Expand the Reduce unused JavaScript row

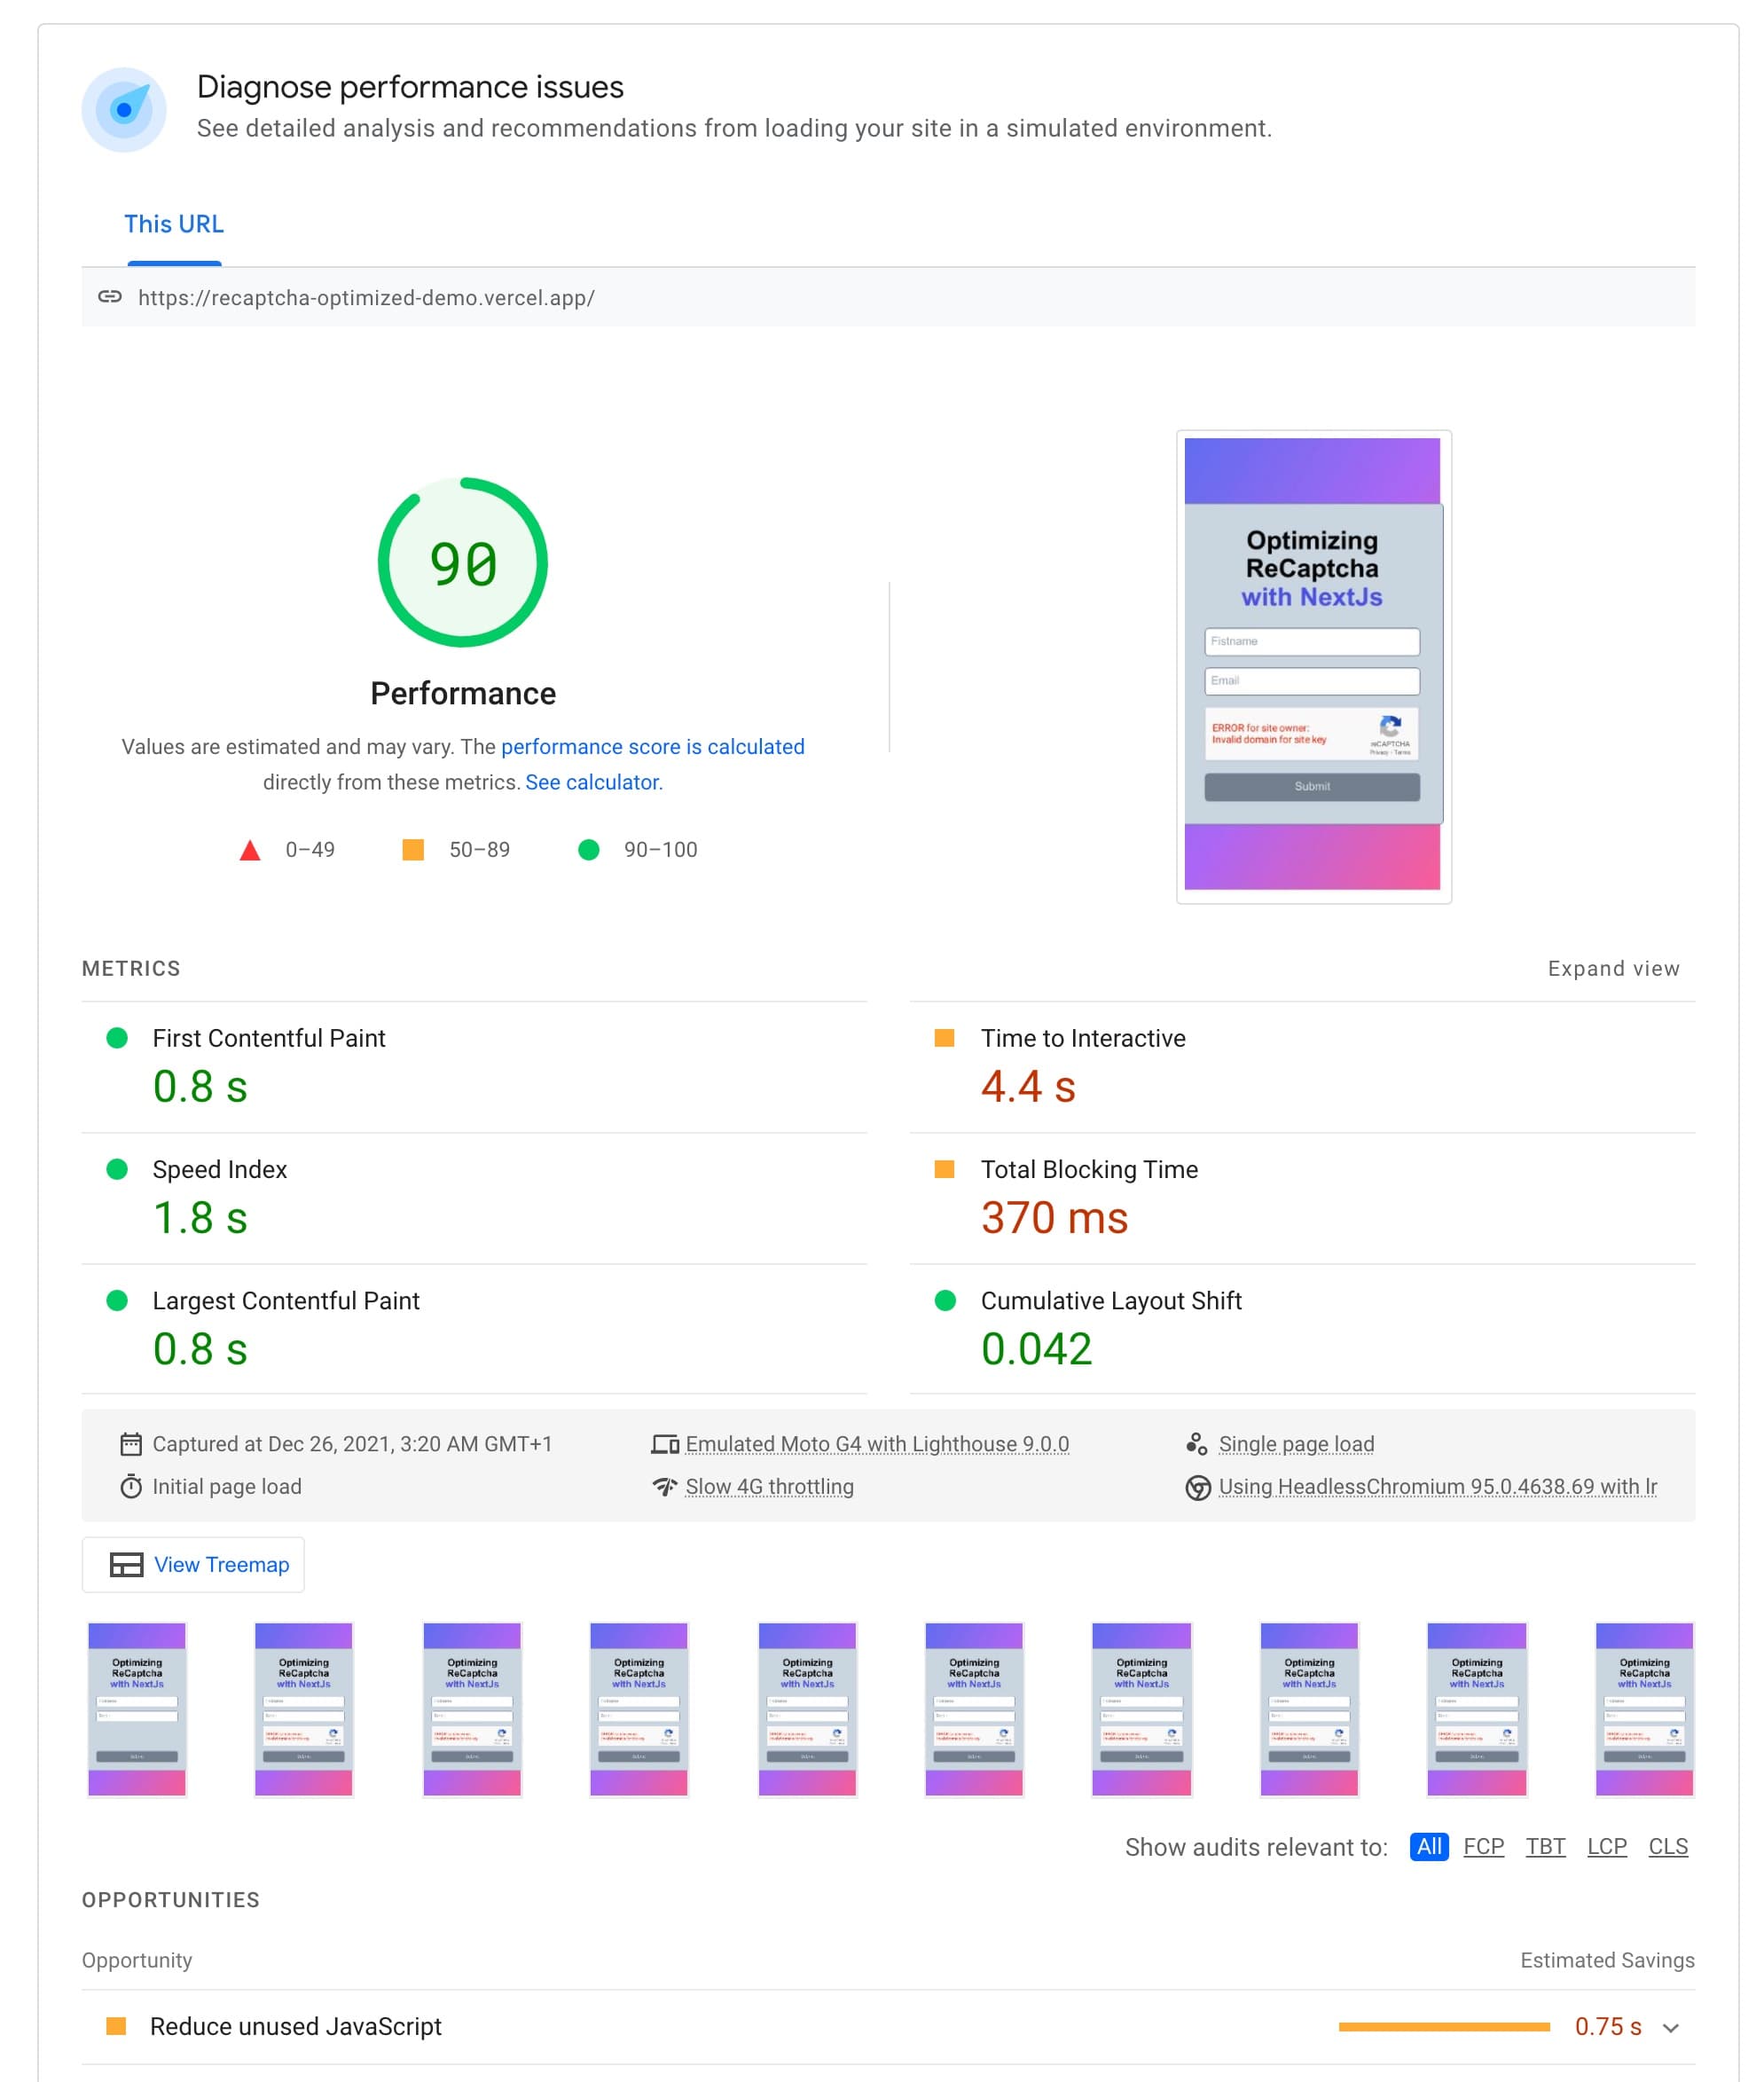pos(296,2026)
